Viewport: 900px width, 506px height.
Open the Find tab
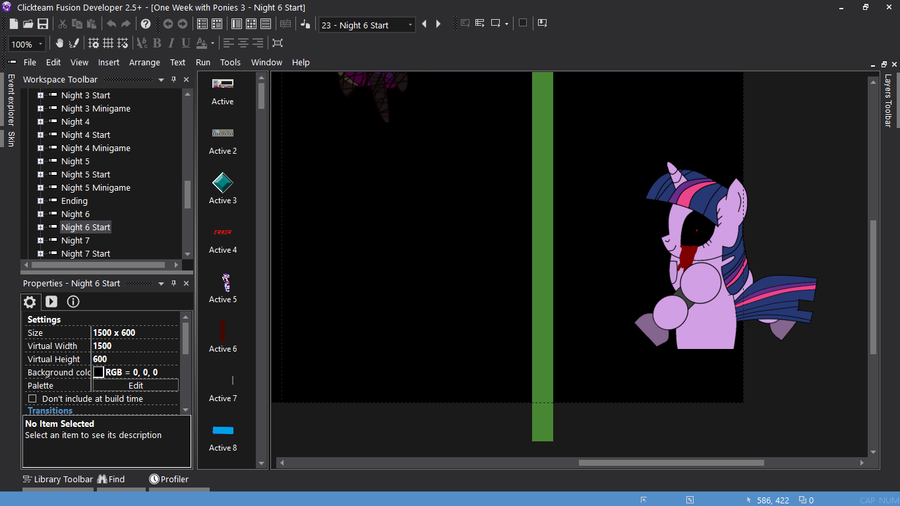pyautogui.click(x=111, y=479)
